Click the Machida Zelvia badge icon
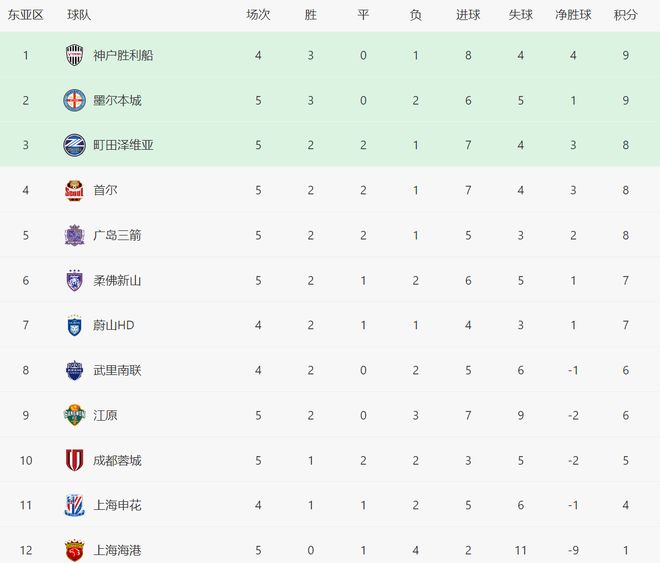The height and width of the screenshot is (563, 660). 75,145
